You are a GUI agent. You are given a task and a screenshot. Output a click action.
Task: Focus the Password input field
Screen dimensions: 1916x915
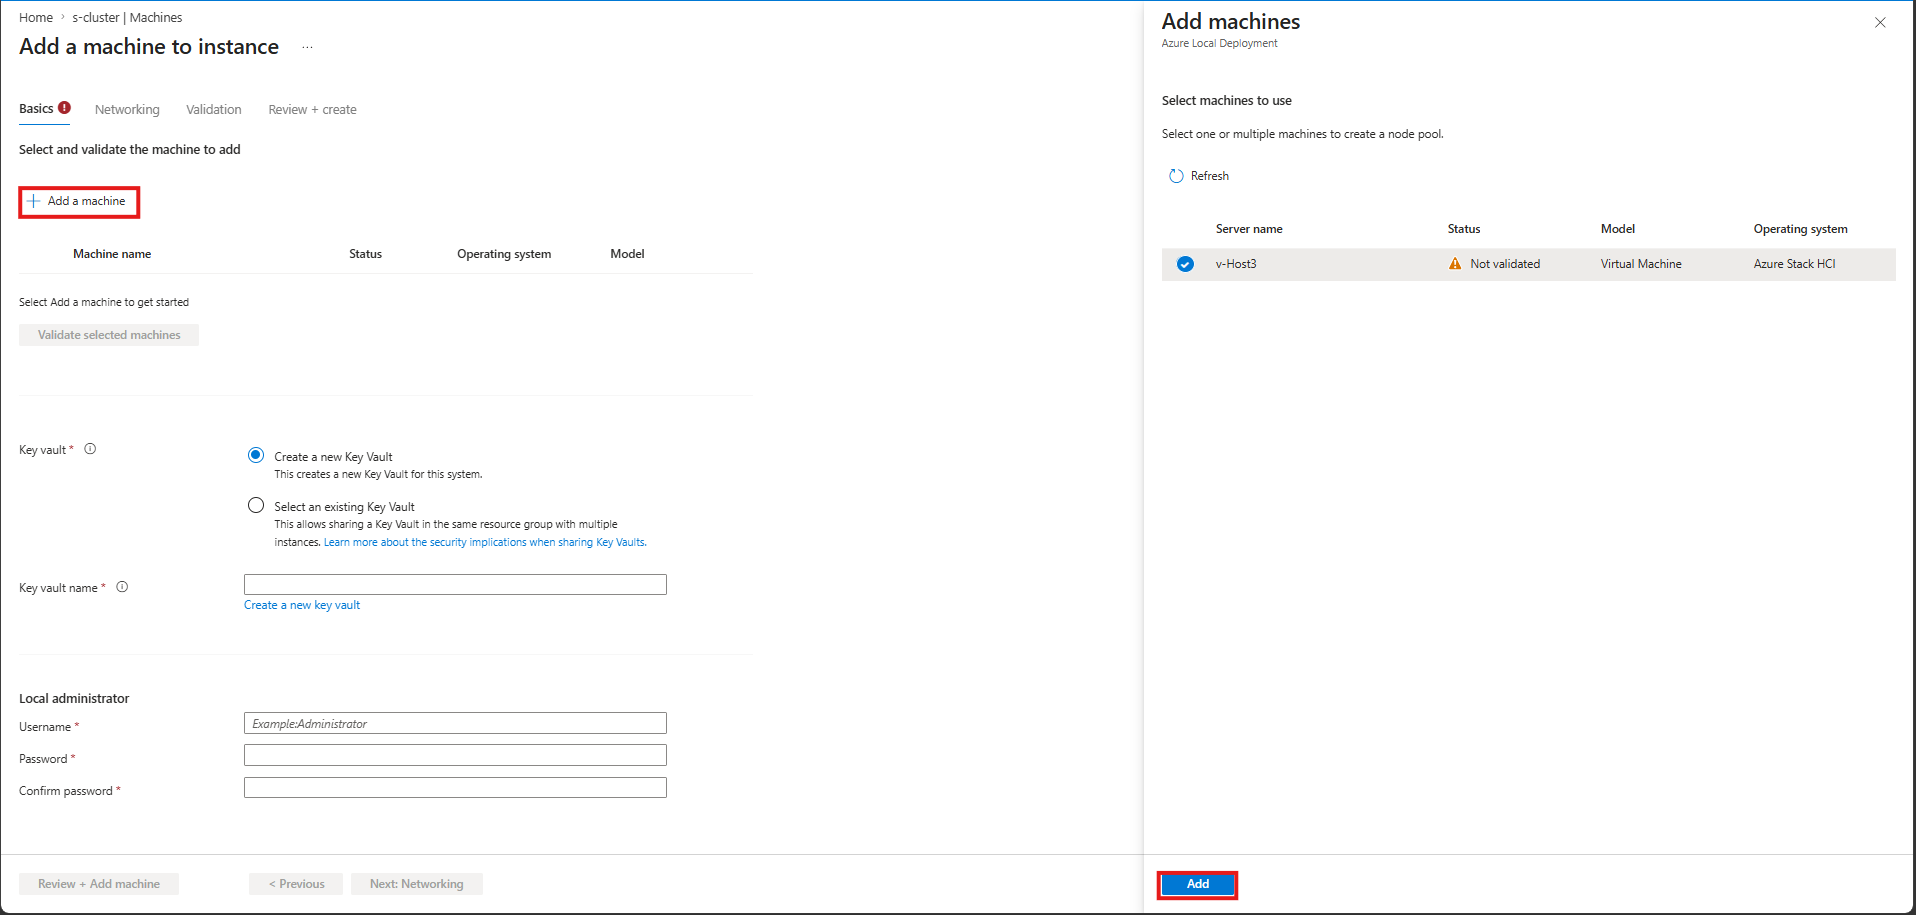(455, 755)
